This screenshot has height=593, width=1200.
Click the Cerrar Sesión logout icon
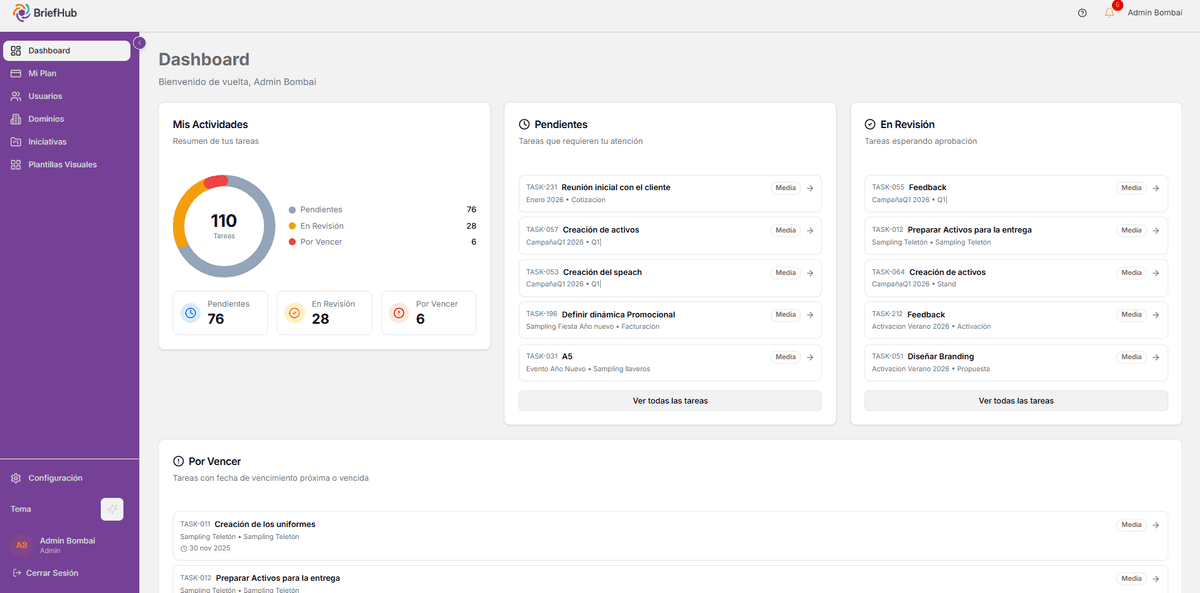17,572
